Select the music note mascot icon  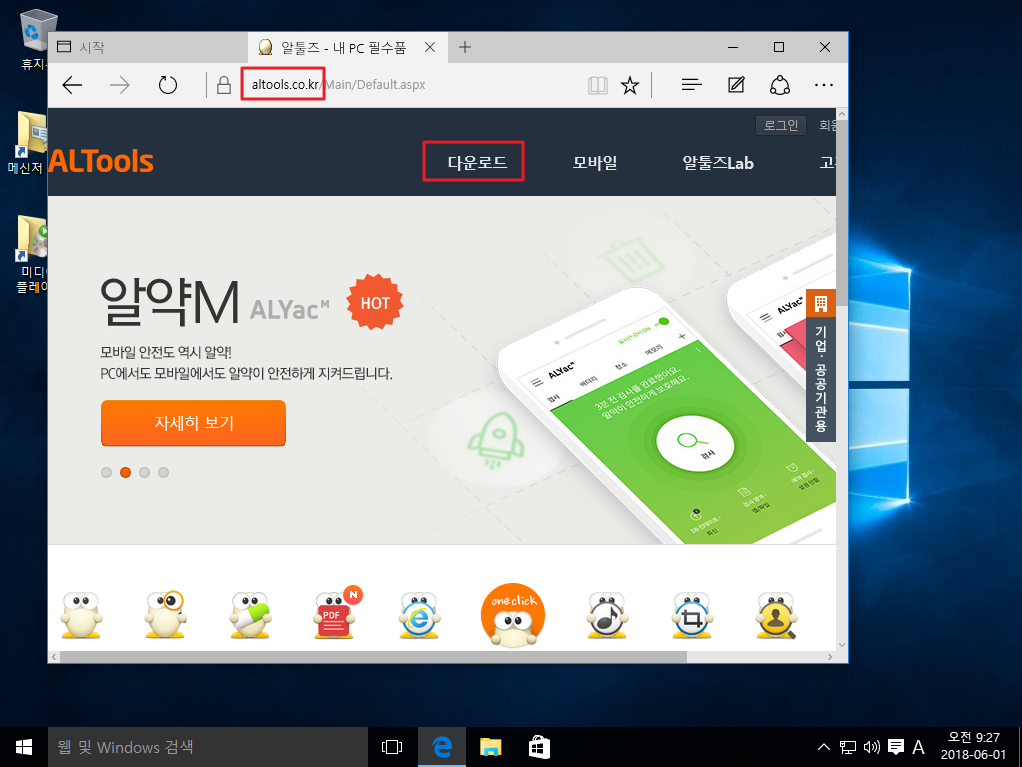(606, 615)
